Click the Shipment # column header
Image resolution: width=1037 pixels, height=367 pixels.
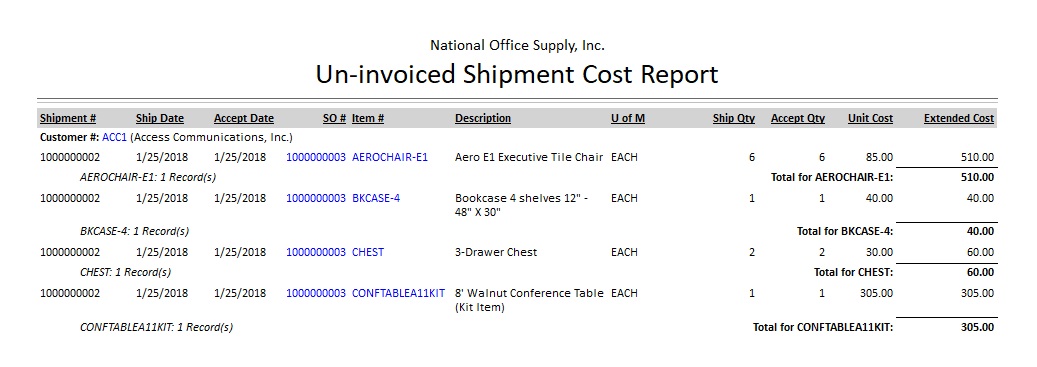point(68,118)
